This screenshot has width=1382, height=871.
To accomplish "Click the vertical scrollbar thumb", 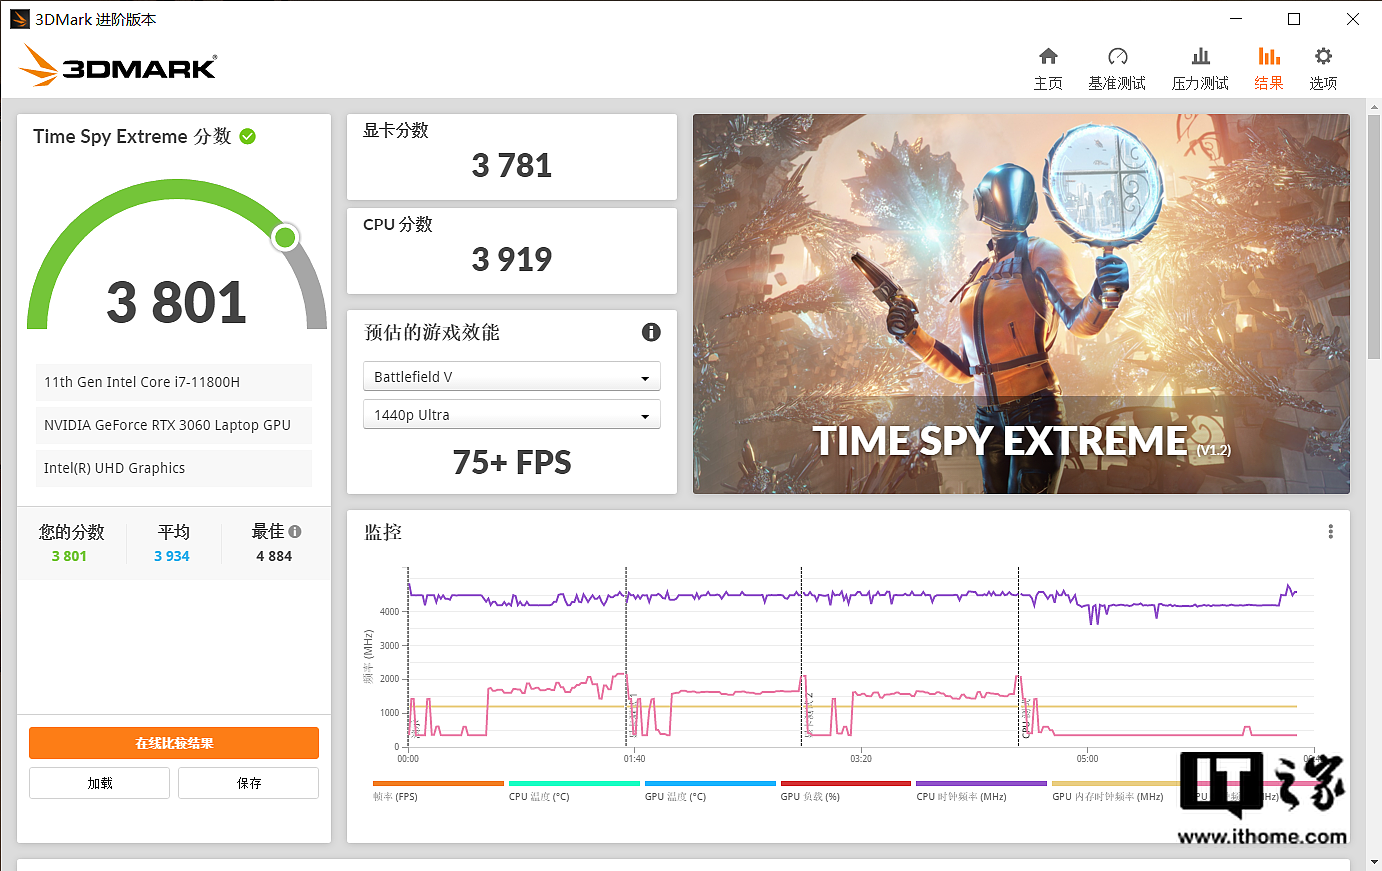I will coord(1374,236).
